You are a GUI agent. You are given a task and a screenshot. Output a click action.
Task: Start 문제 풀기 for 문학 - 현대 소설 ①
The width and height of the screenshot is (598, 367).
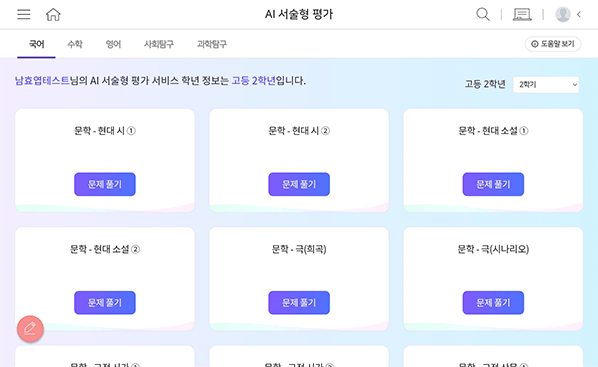tap(493, 184)
